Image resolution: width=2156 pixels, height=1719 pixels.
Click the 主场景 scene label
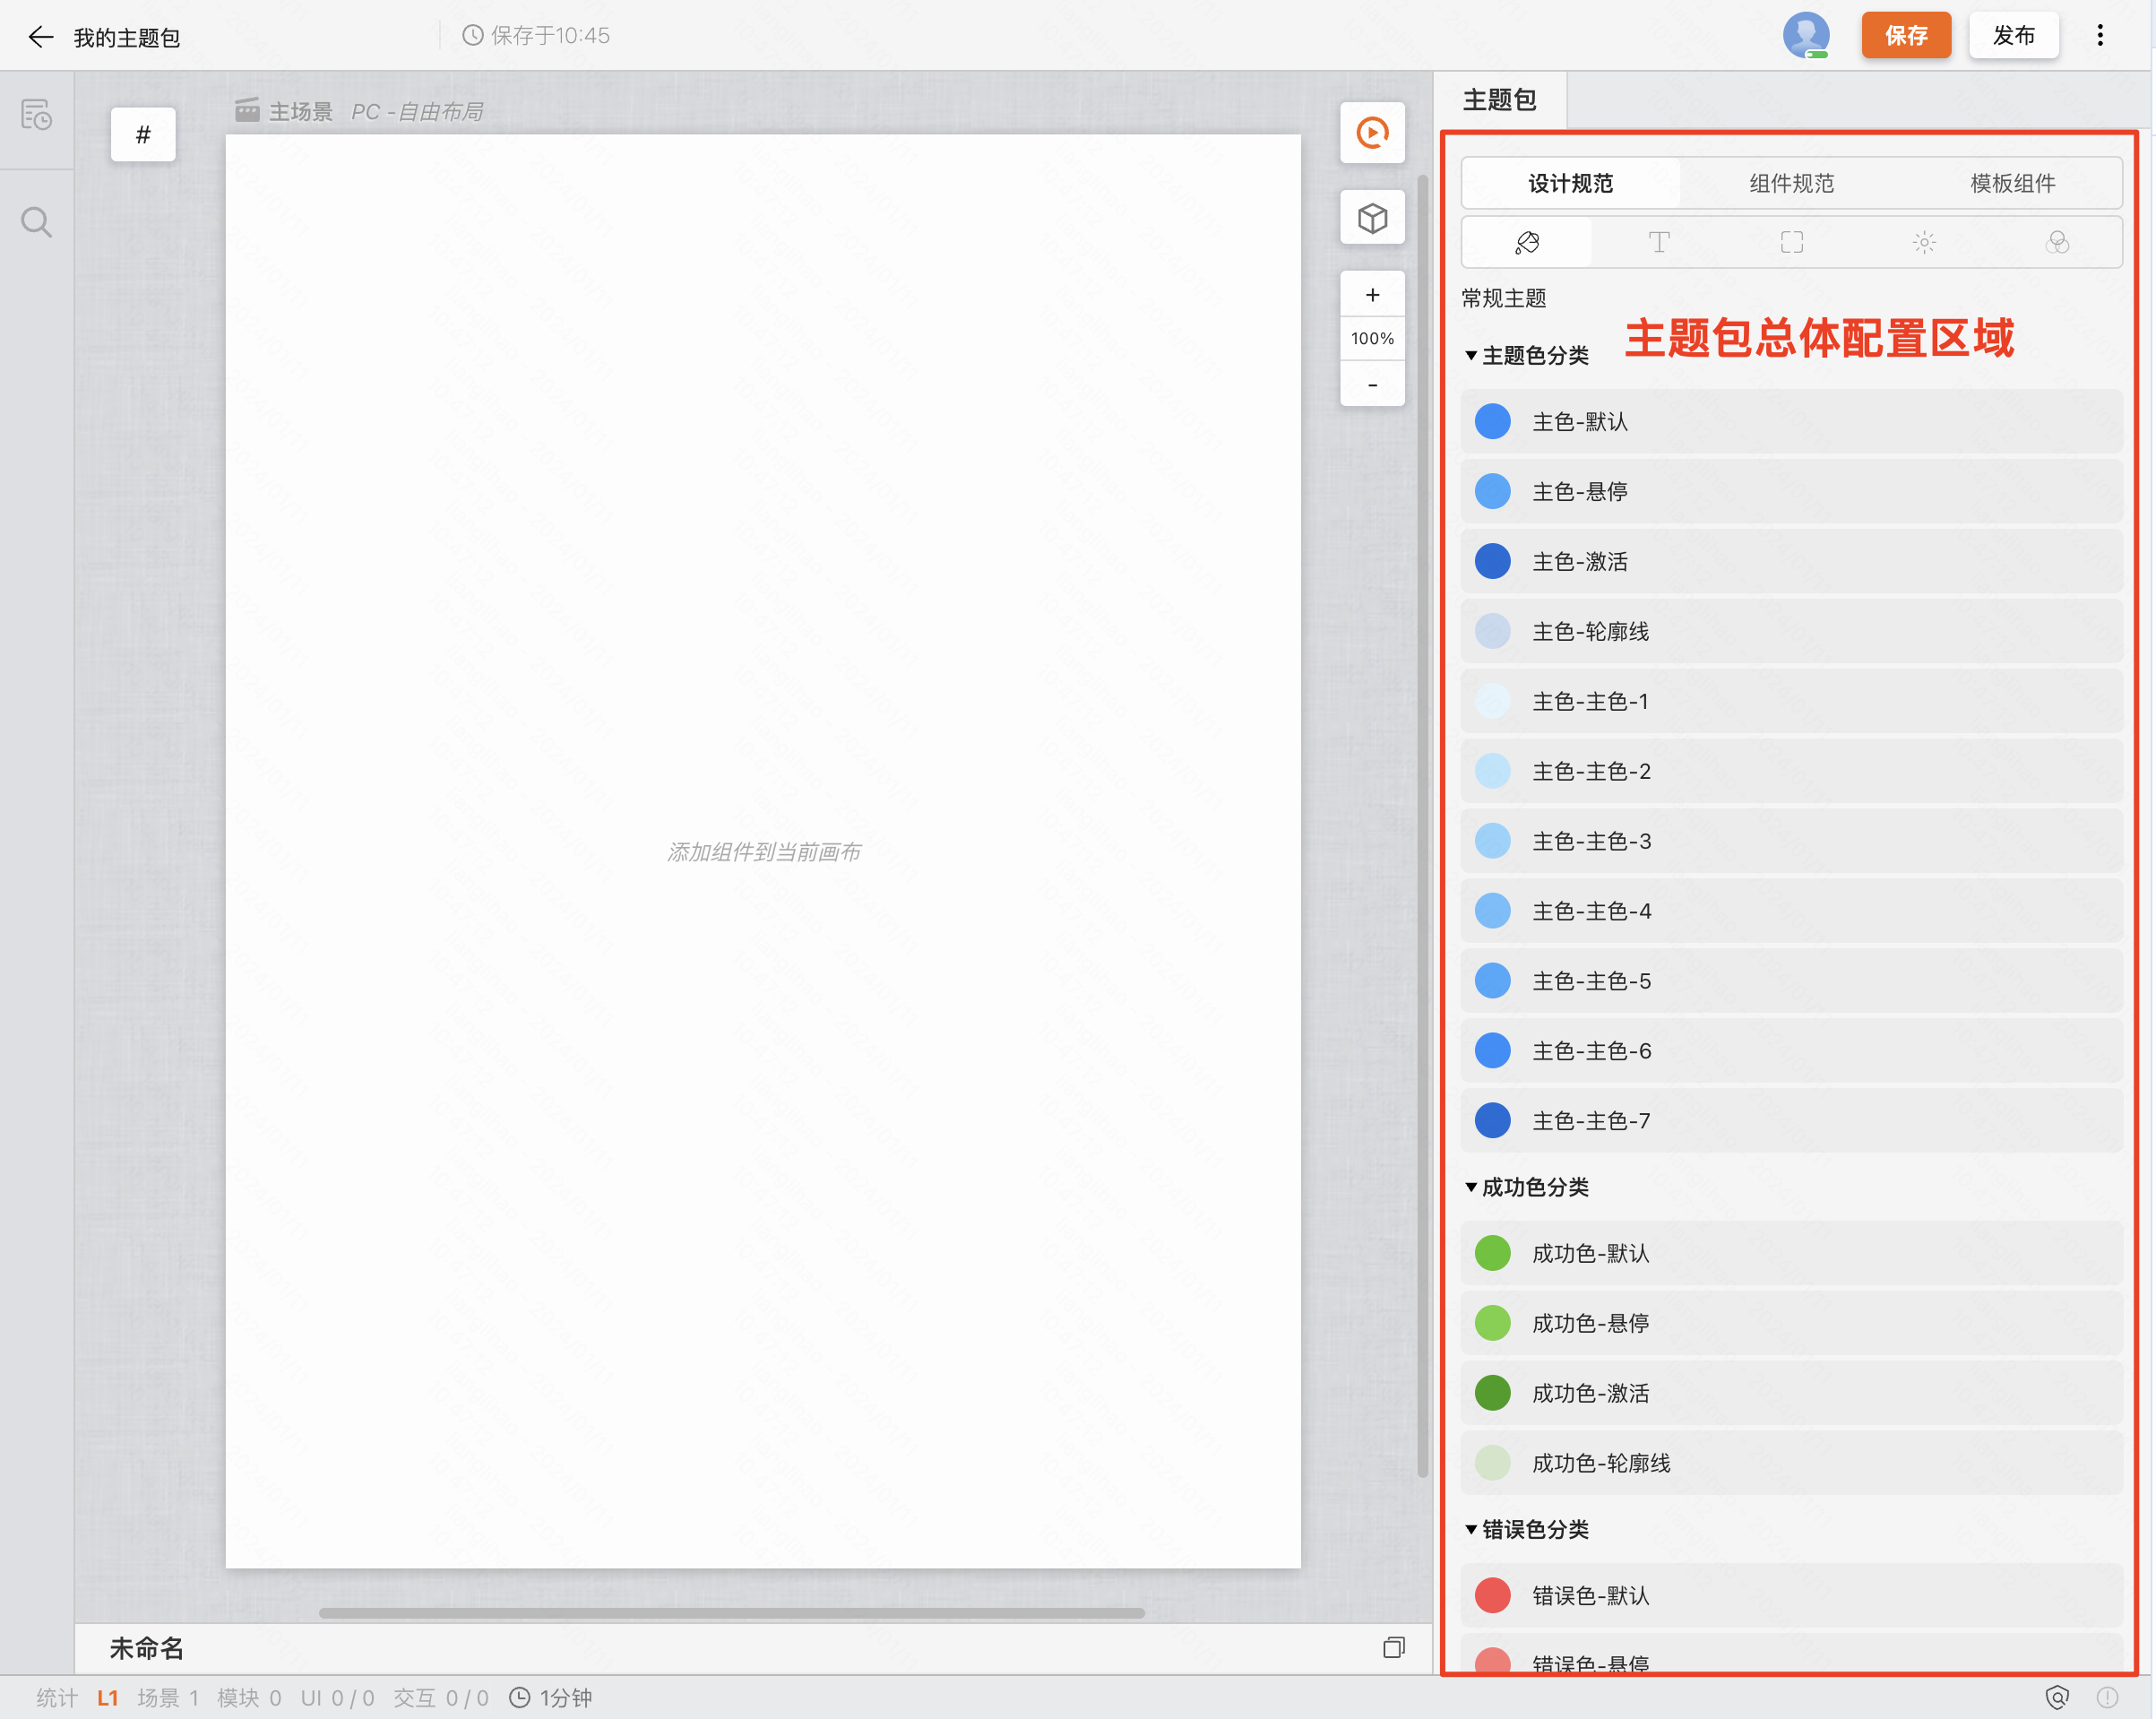tap(300, 111)
